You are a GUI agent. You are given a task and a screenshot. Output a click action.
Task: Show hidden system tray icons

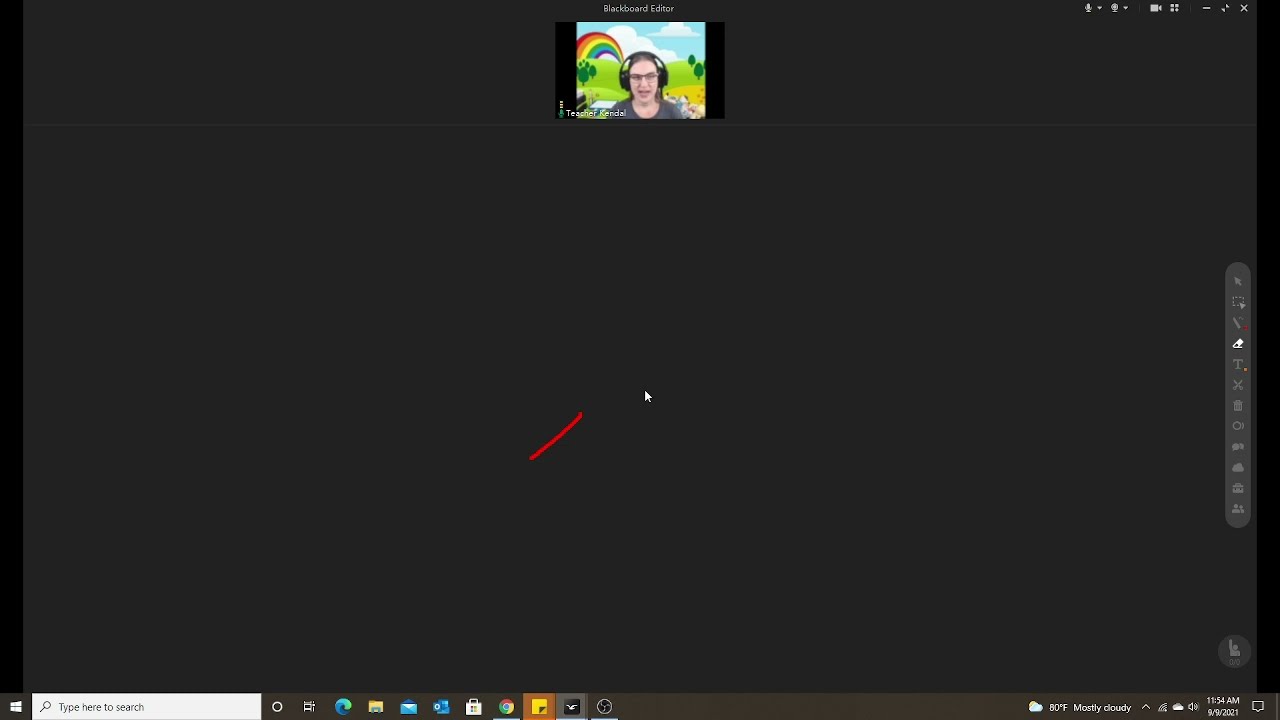(1146, 707)
